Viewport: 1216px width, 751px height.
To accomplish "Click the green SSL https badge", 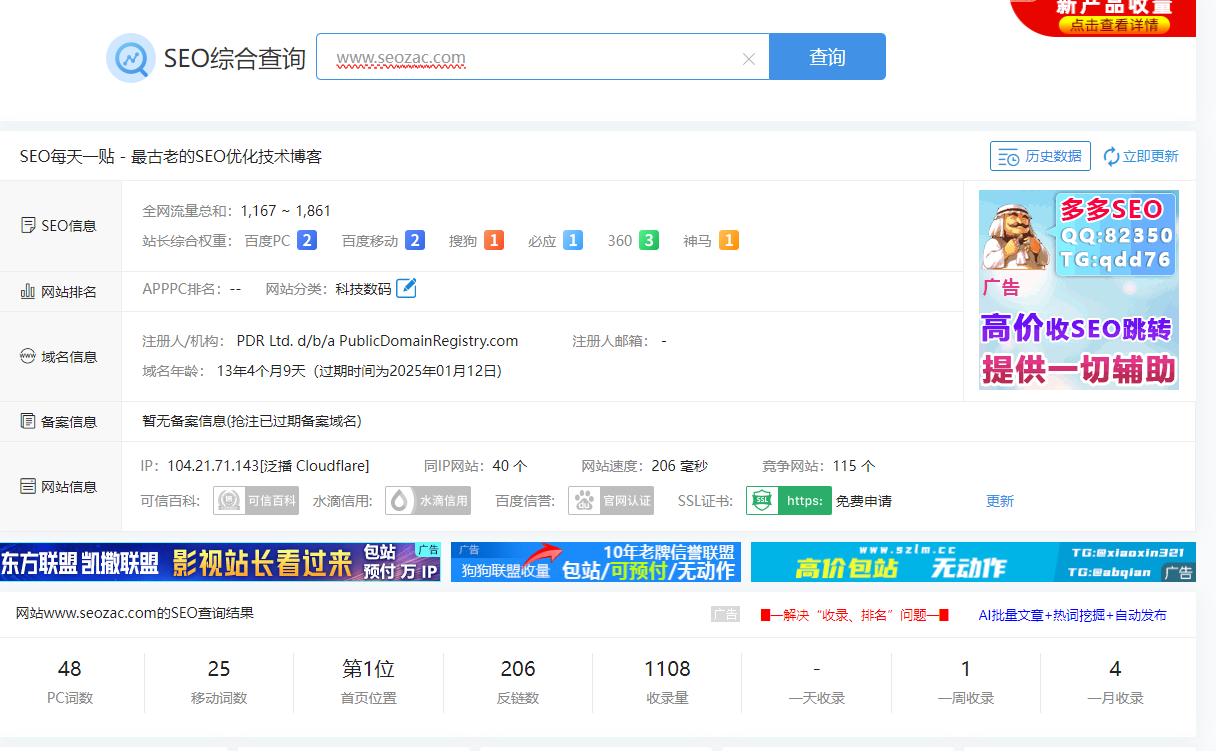I will pyautogui.click(x=789, y=501).
